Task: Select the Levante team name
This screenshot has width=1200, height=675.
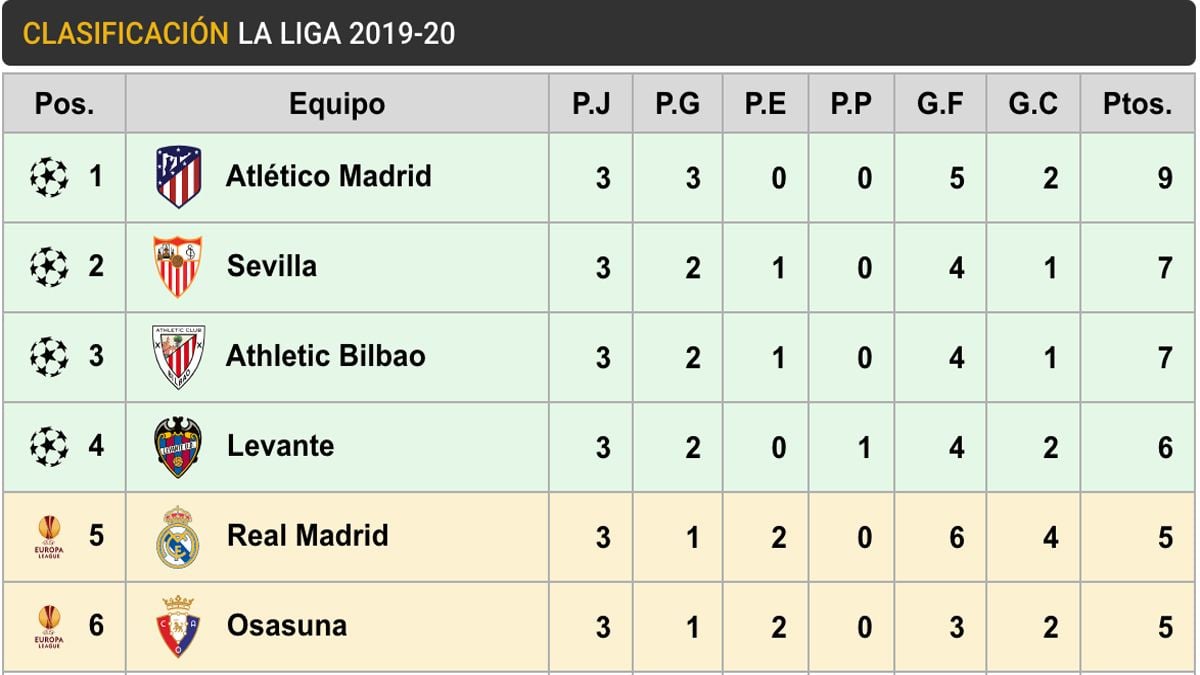Action: point(280,446)
